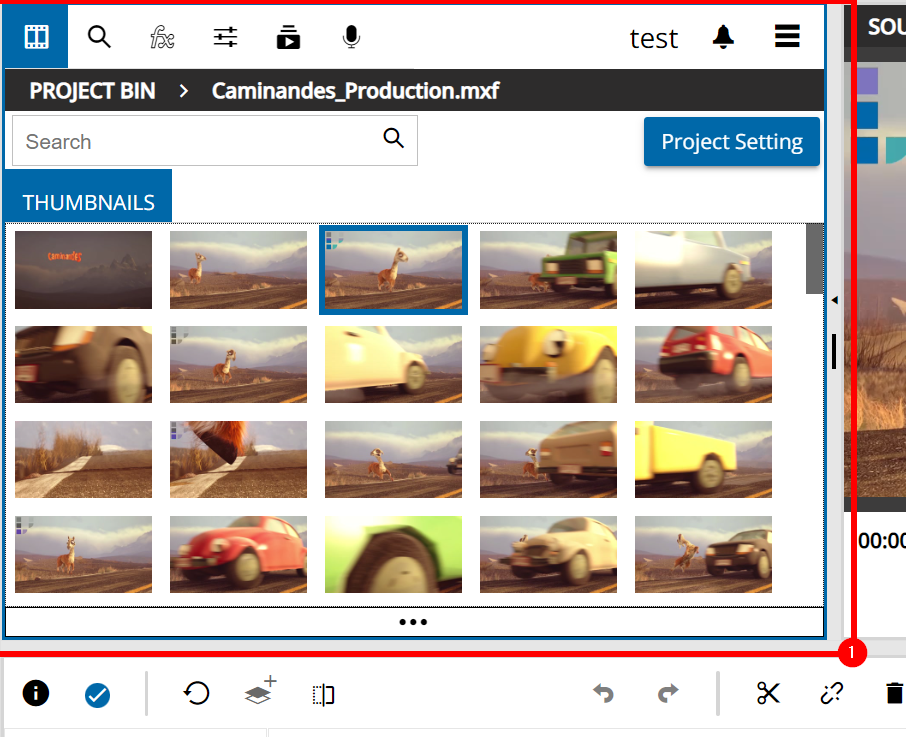The width and height of the screenshot is (906, 737).
Task: Click the Project Setting button
Action: [731, 142]
